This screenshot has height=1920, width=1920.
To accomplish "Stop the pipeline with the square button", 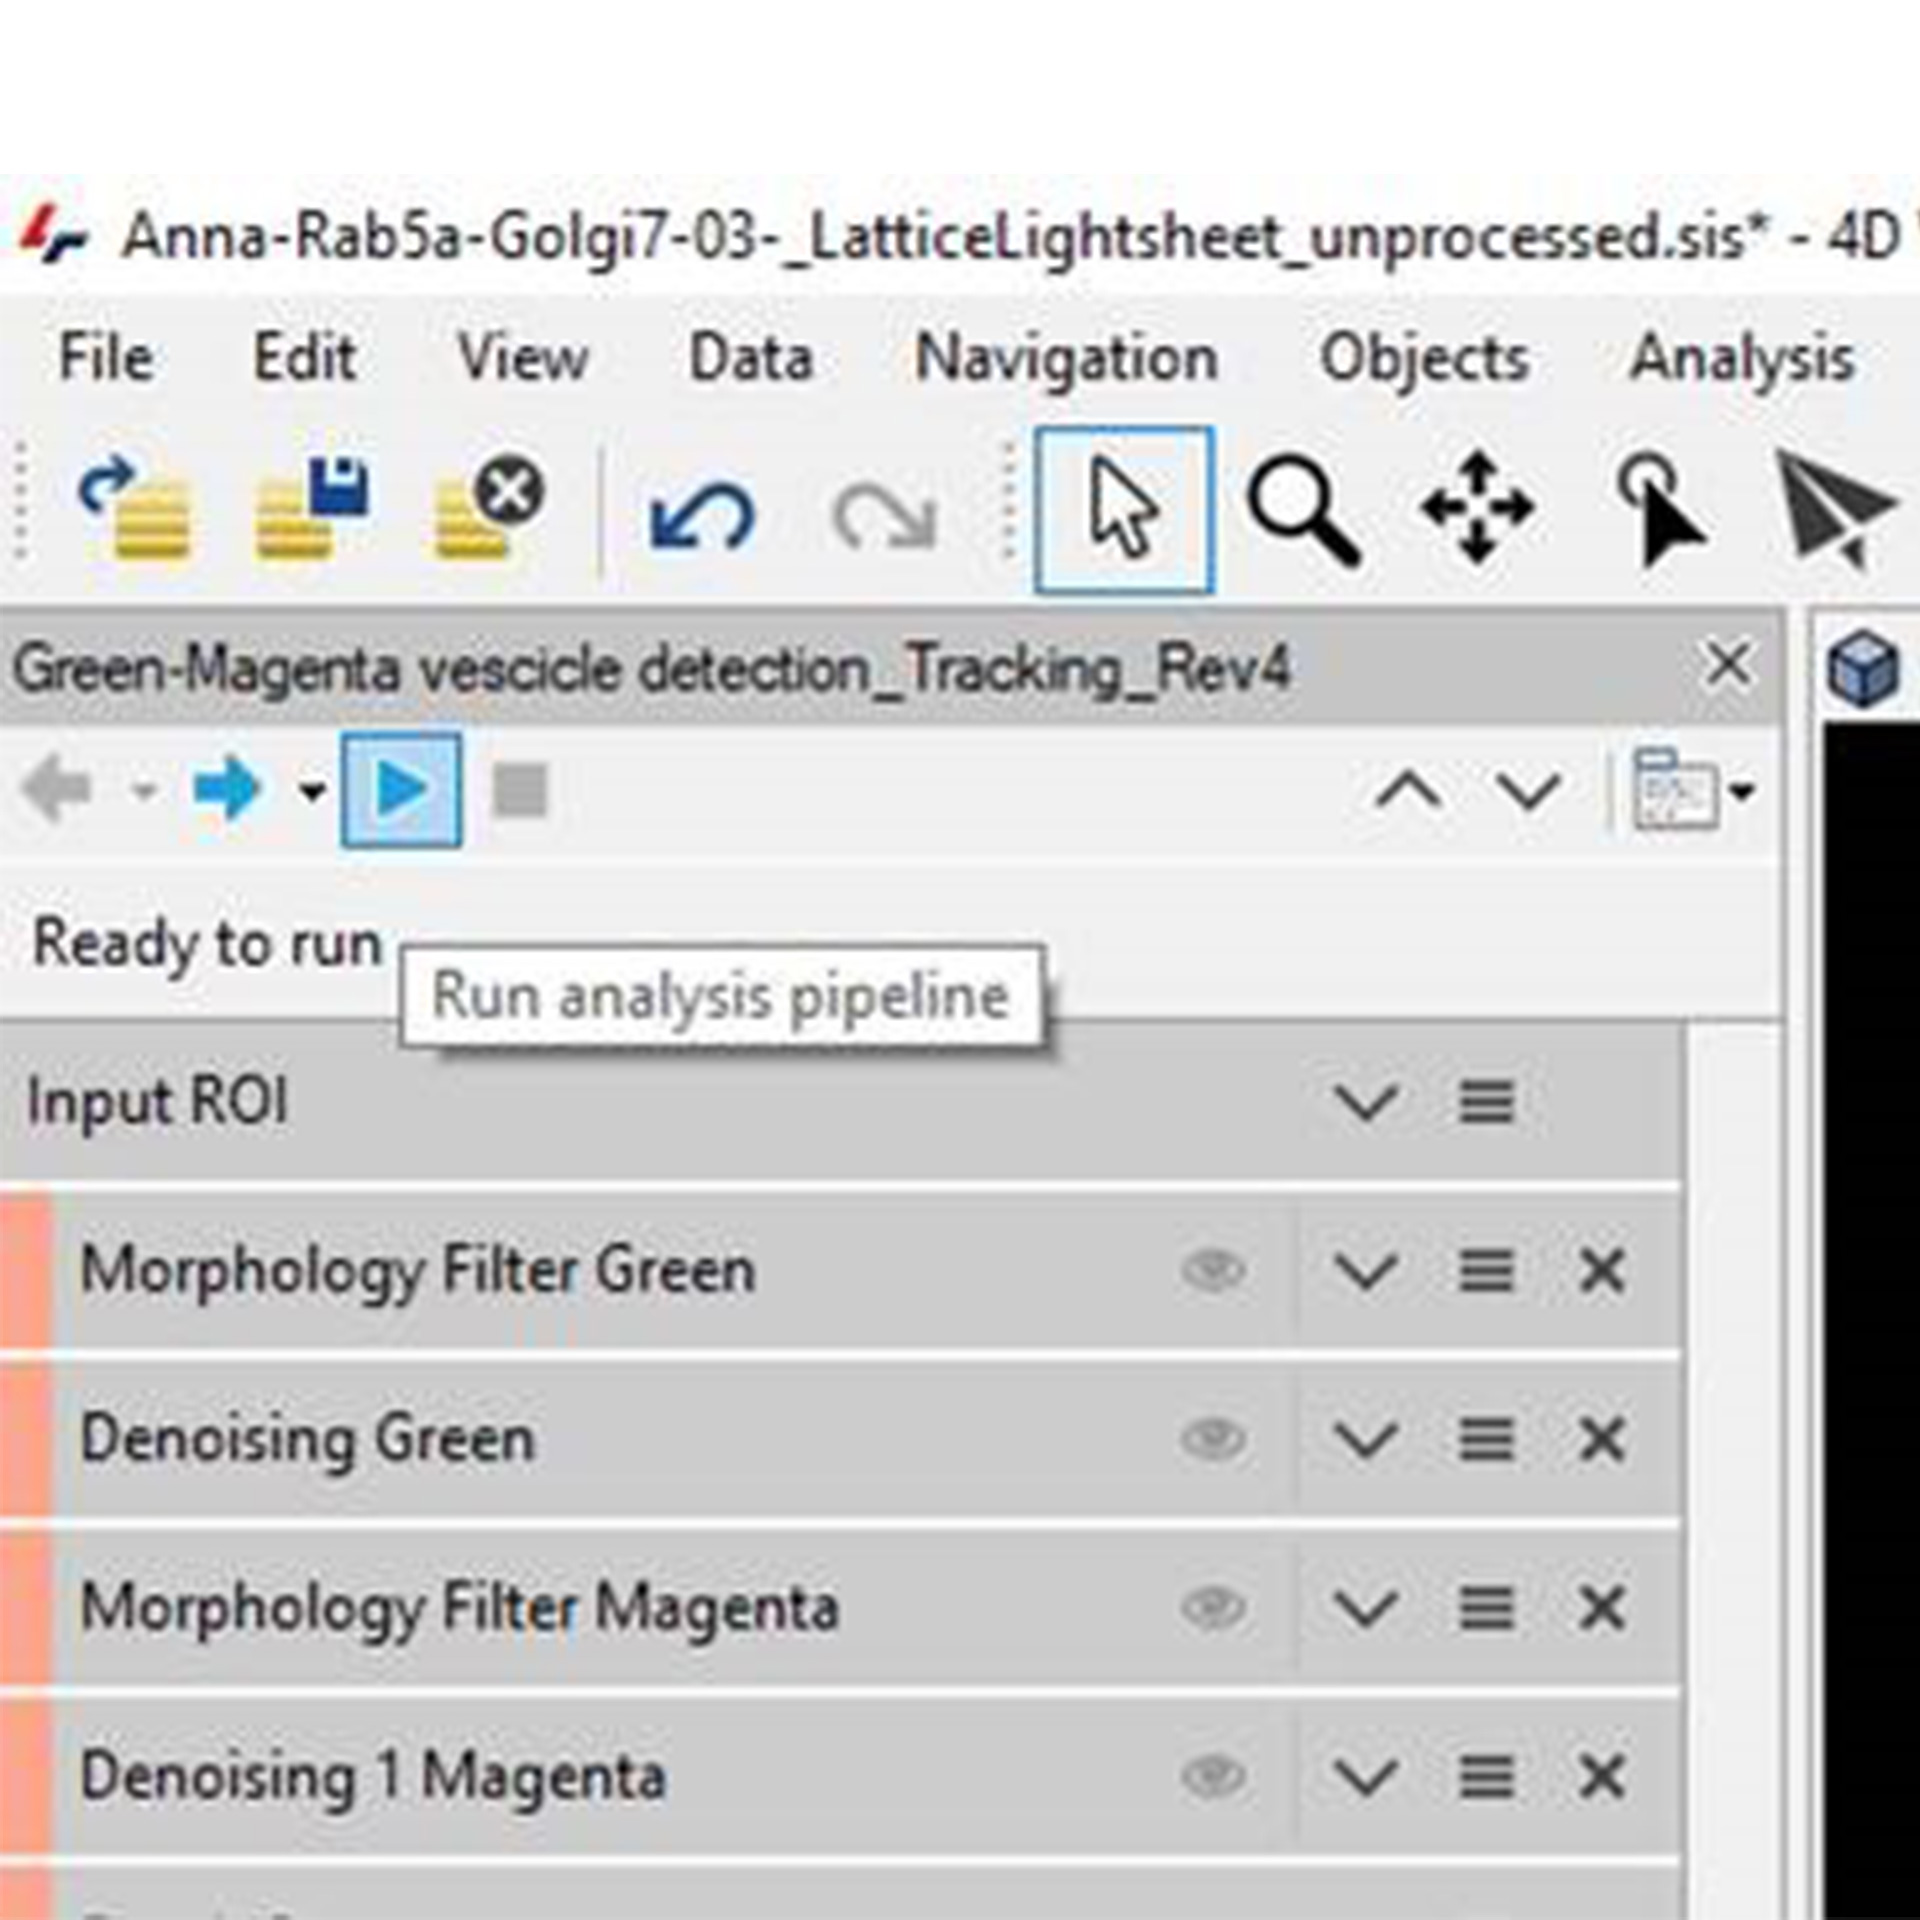I will (520, 790).
